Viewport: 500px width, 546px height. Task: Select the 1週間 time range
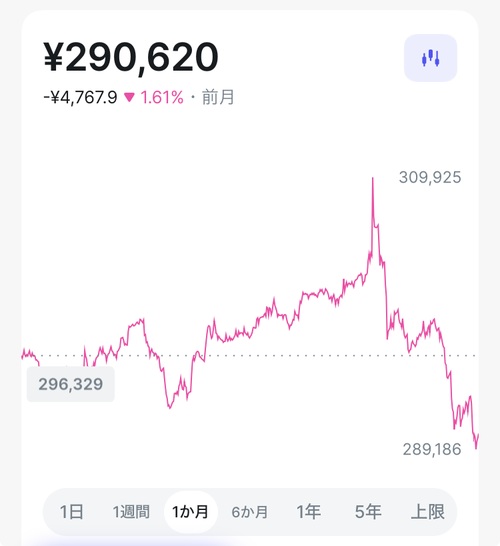tap(131, 512)
